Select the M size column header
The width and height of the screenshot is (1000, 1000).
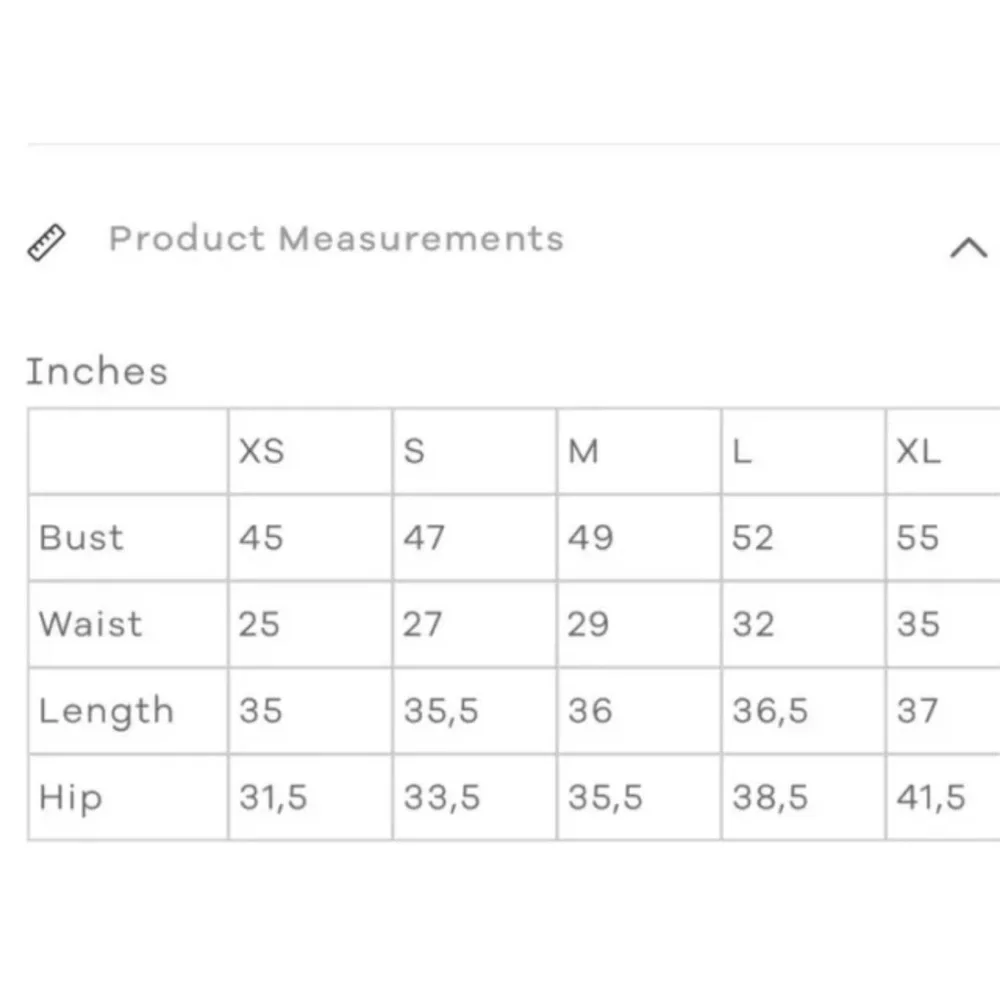tap(583, 452)
